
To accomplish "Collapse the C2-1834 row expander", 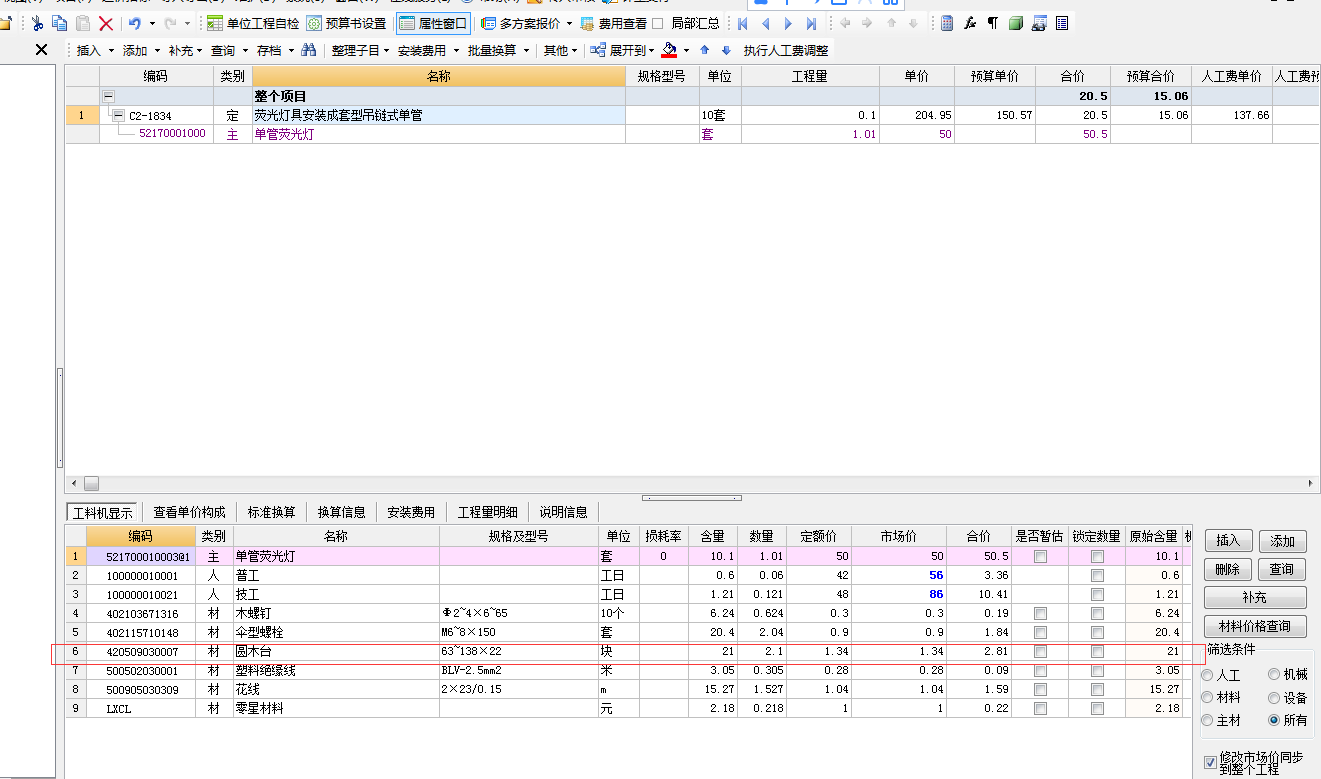I will [118, 116].
